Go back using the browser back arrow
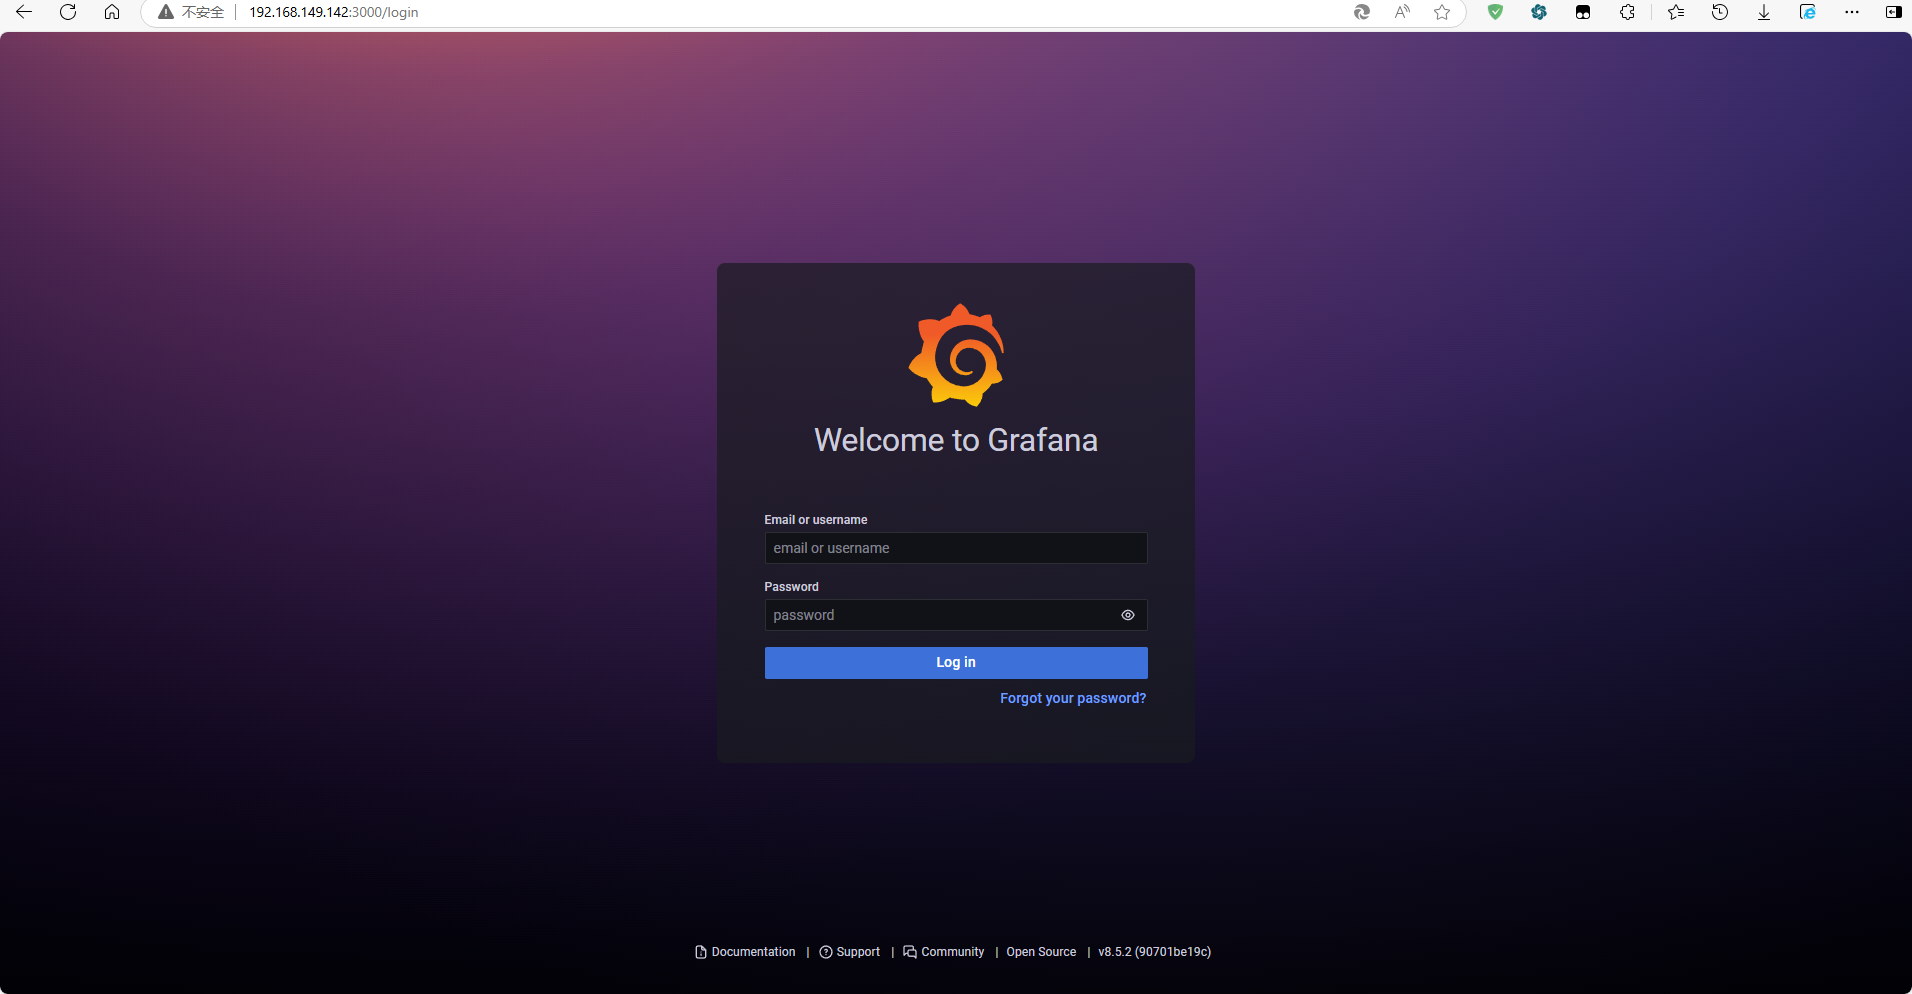Screen dimensions: 1912x994 tap(24, 12)
